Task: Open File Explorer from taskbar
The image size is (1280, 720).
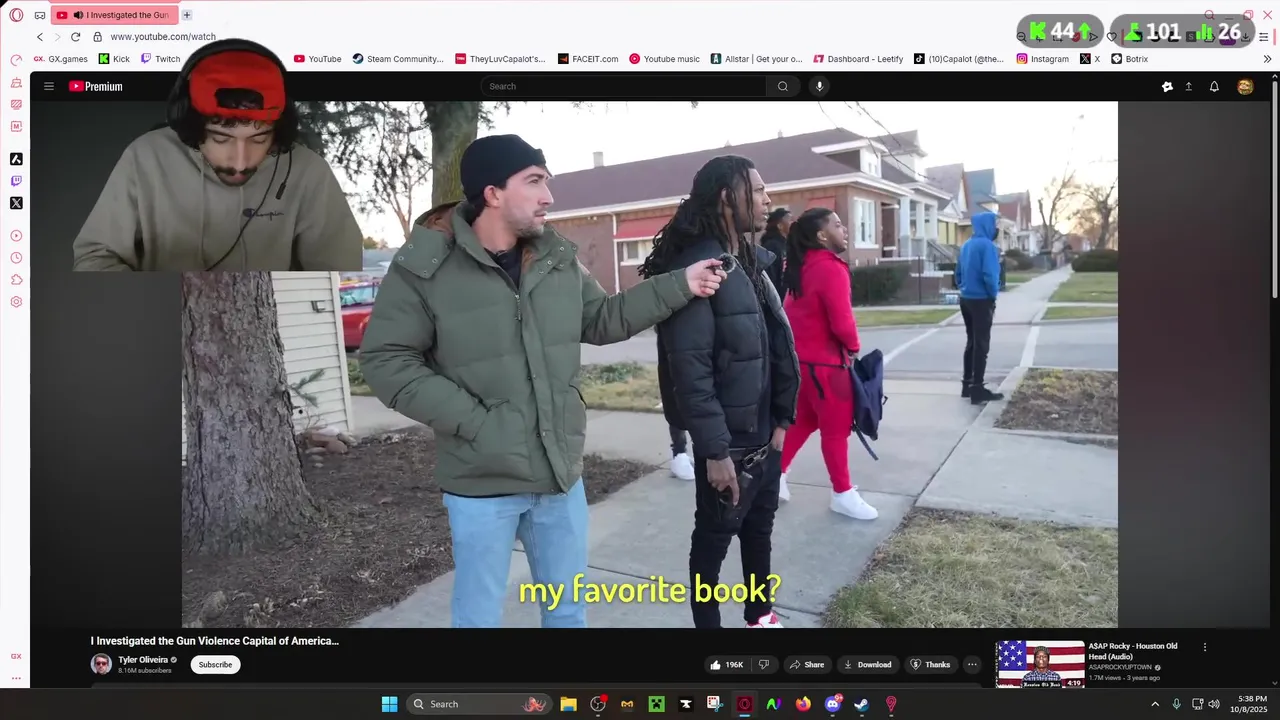Action: pyautogui.click(x=568, y=704)
